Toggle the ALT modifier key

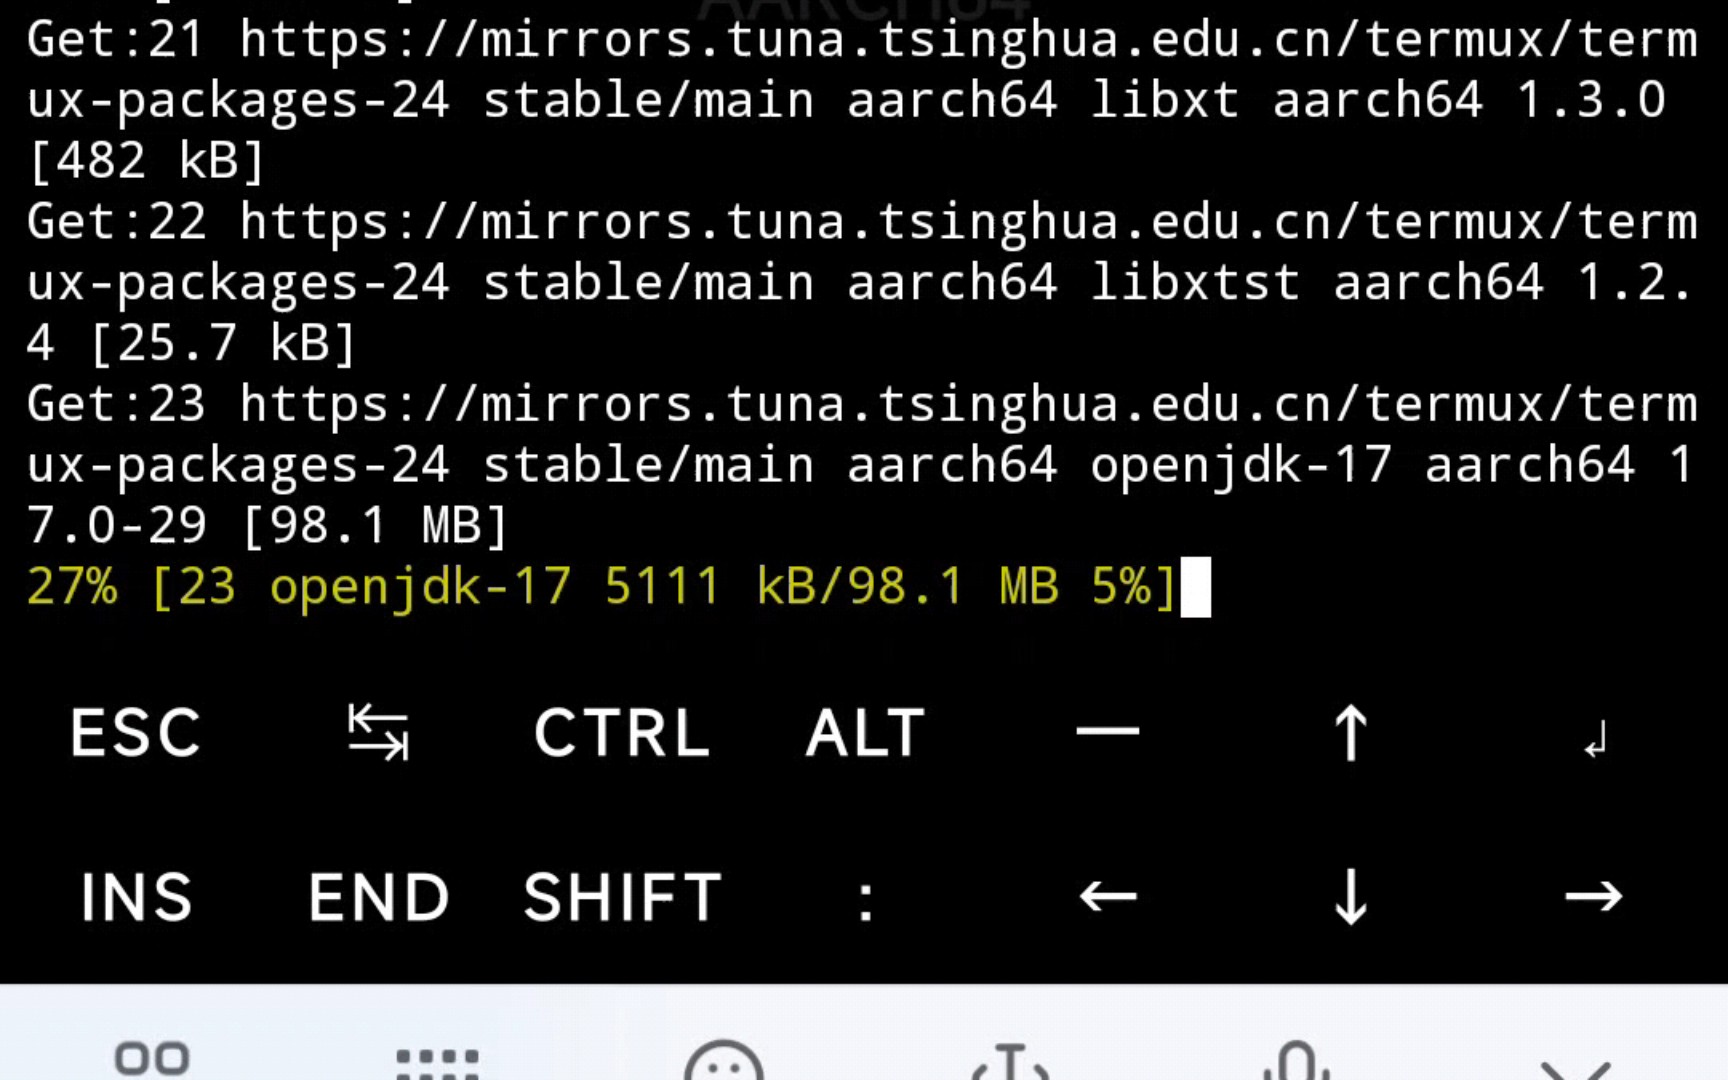coord(865,733)
